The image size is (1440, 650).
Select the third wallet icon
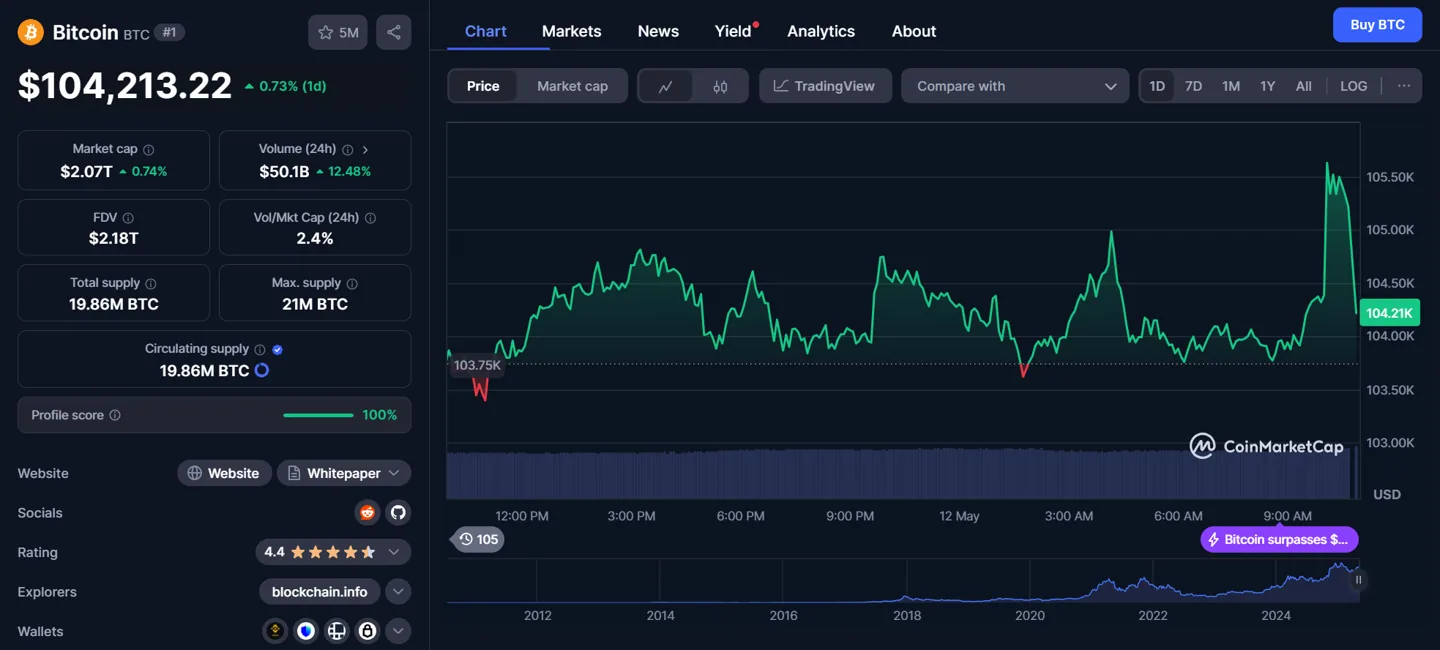[337, 631]
